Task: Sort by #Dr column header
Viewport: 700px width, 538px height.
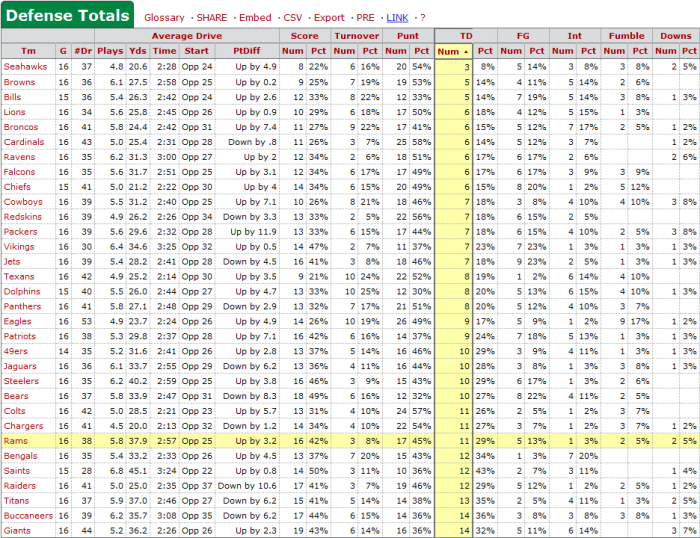Action: (x=83, y=51)
